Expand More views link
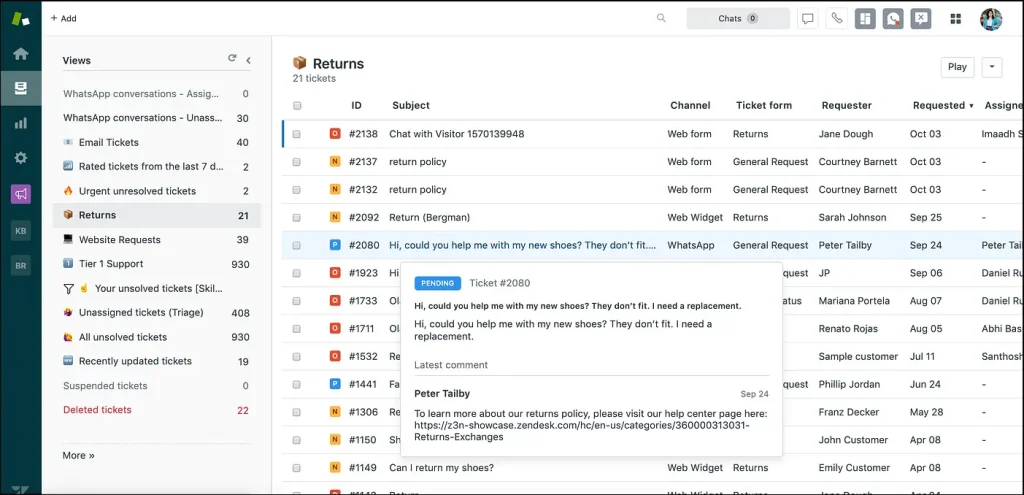The width and height of the screenshot is (1024, 495). [78, 455]
